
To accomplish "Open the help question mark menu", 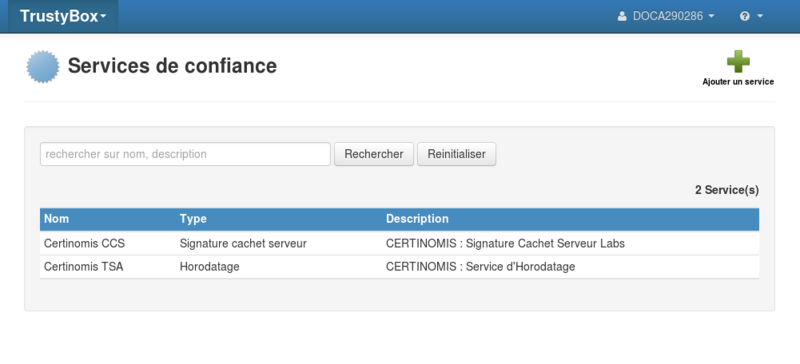I will [x=751, y=16].
